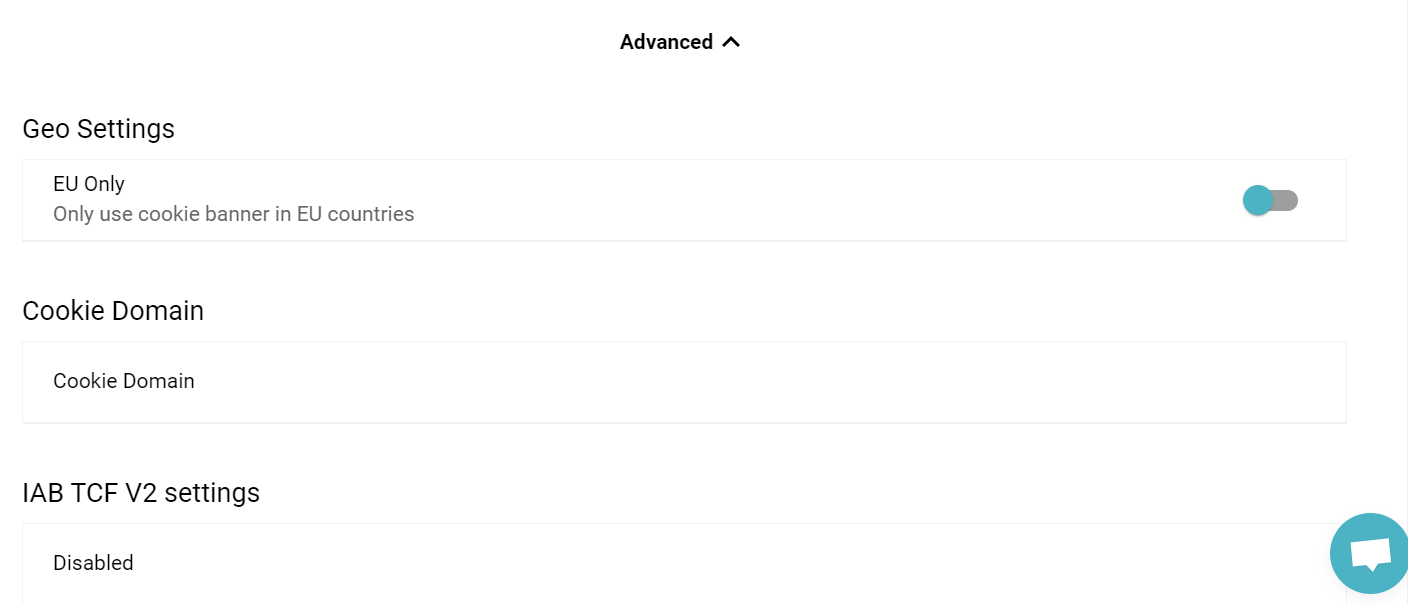Click the EU Only switch's round knob
1408x604 pixels.
pyautogui.click(x=1257, y=200)
